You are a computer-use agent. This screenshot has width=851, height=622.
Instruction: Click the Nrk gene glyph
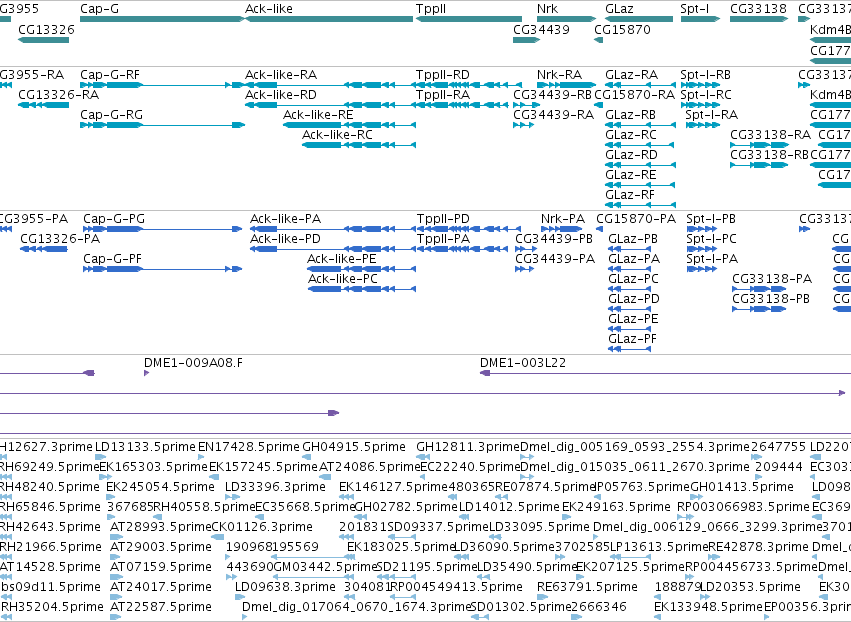click(x=567, y=19)
